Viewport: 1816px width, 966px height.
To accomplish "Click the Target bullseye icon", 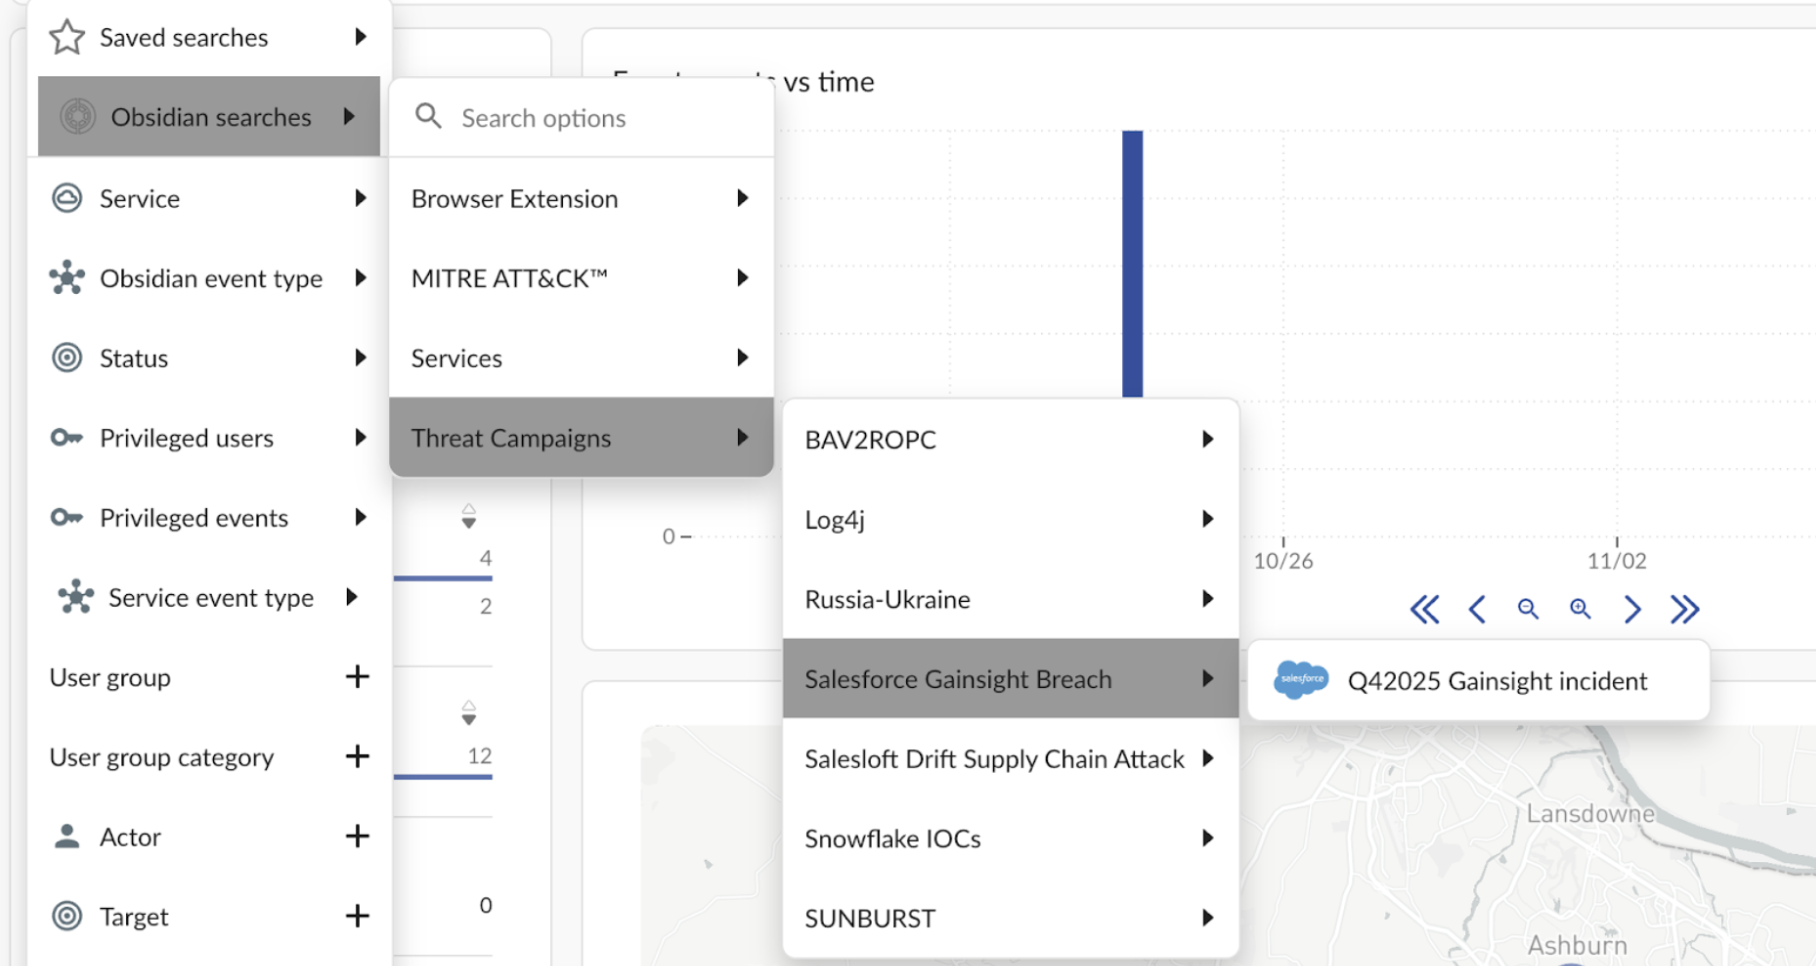I will (67, 915).
